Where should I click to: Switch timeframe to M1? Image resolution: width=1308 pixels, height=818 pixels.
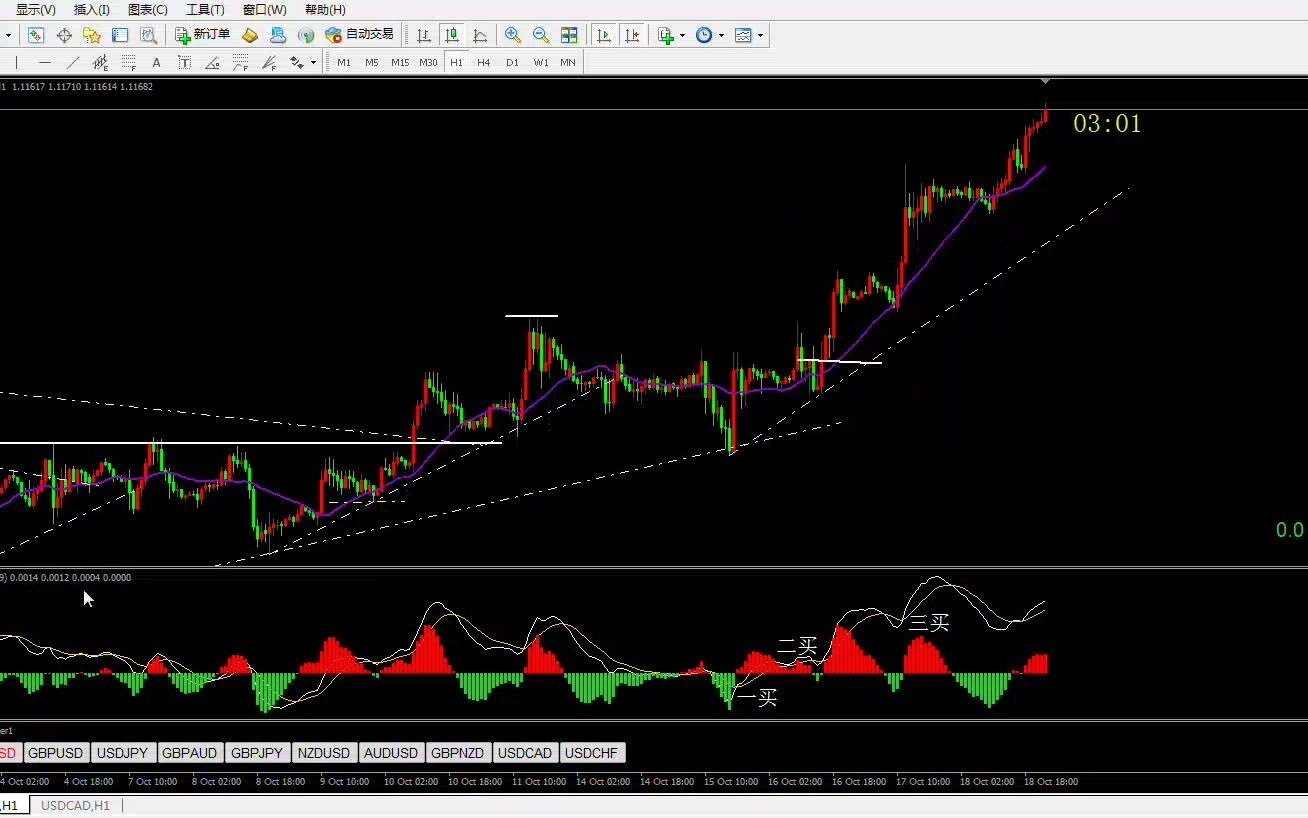(x=344, y=63)
